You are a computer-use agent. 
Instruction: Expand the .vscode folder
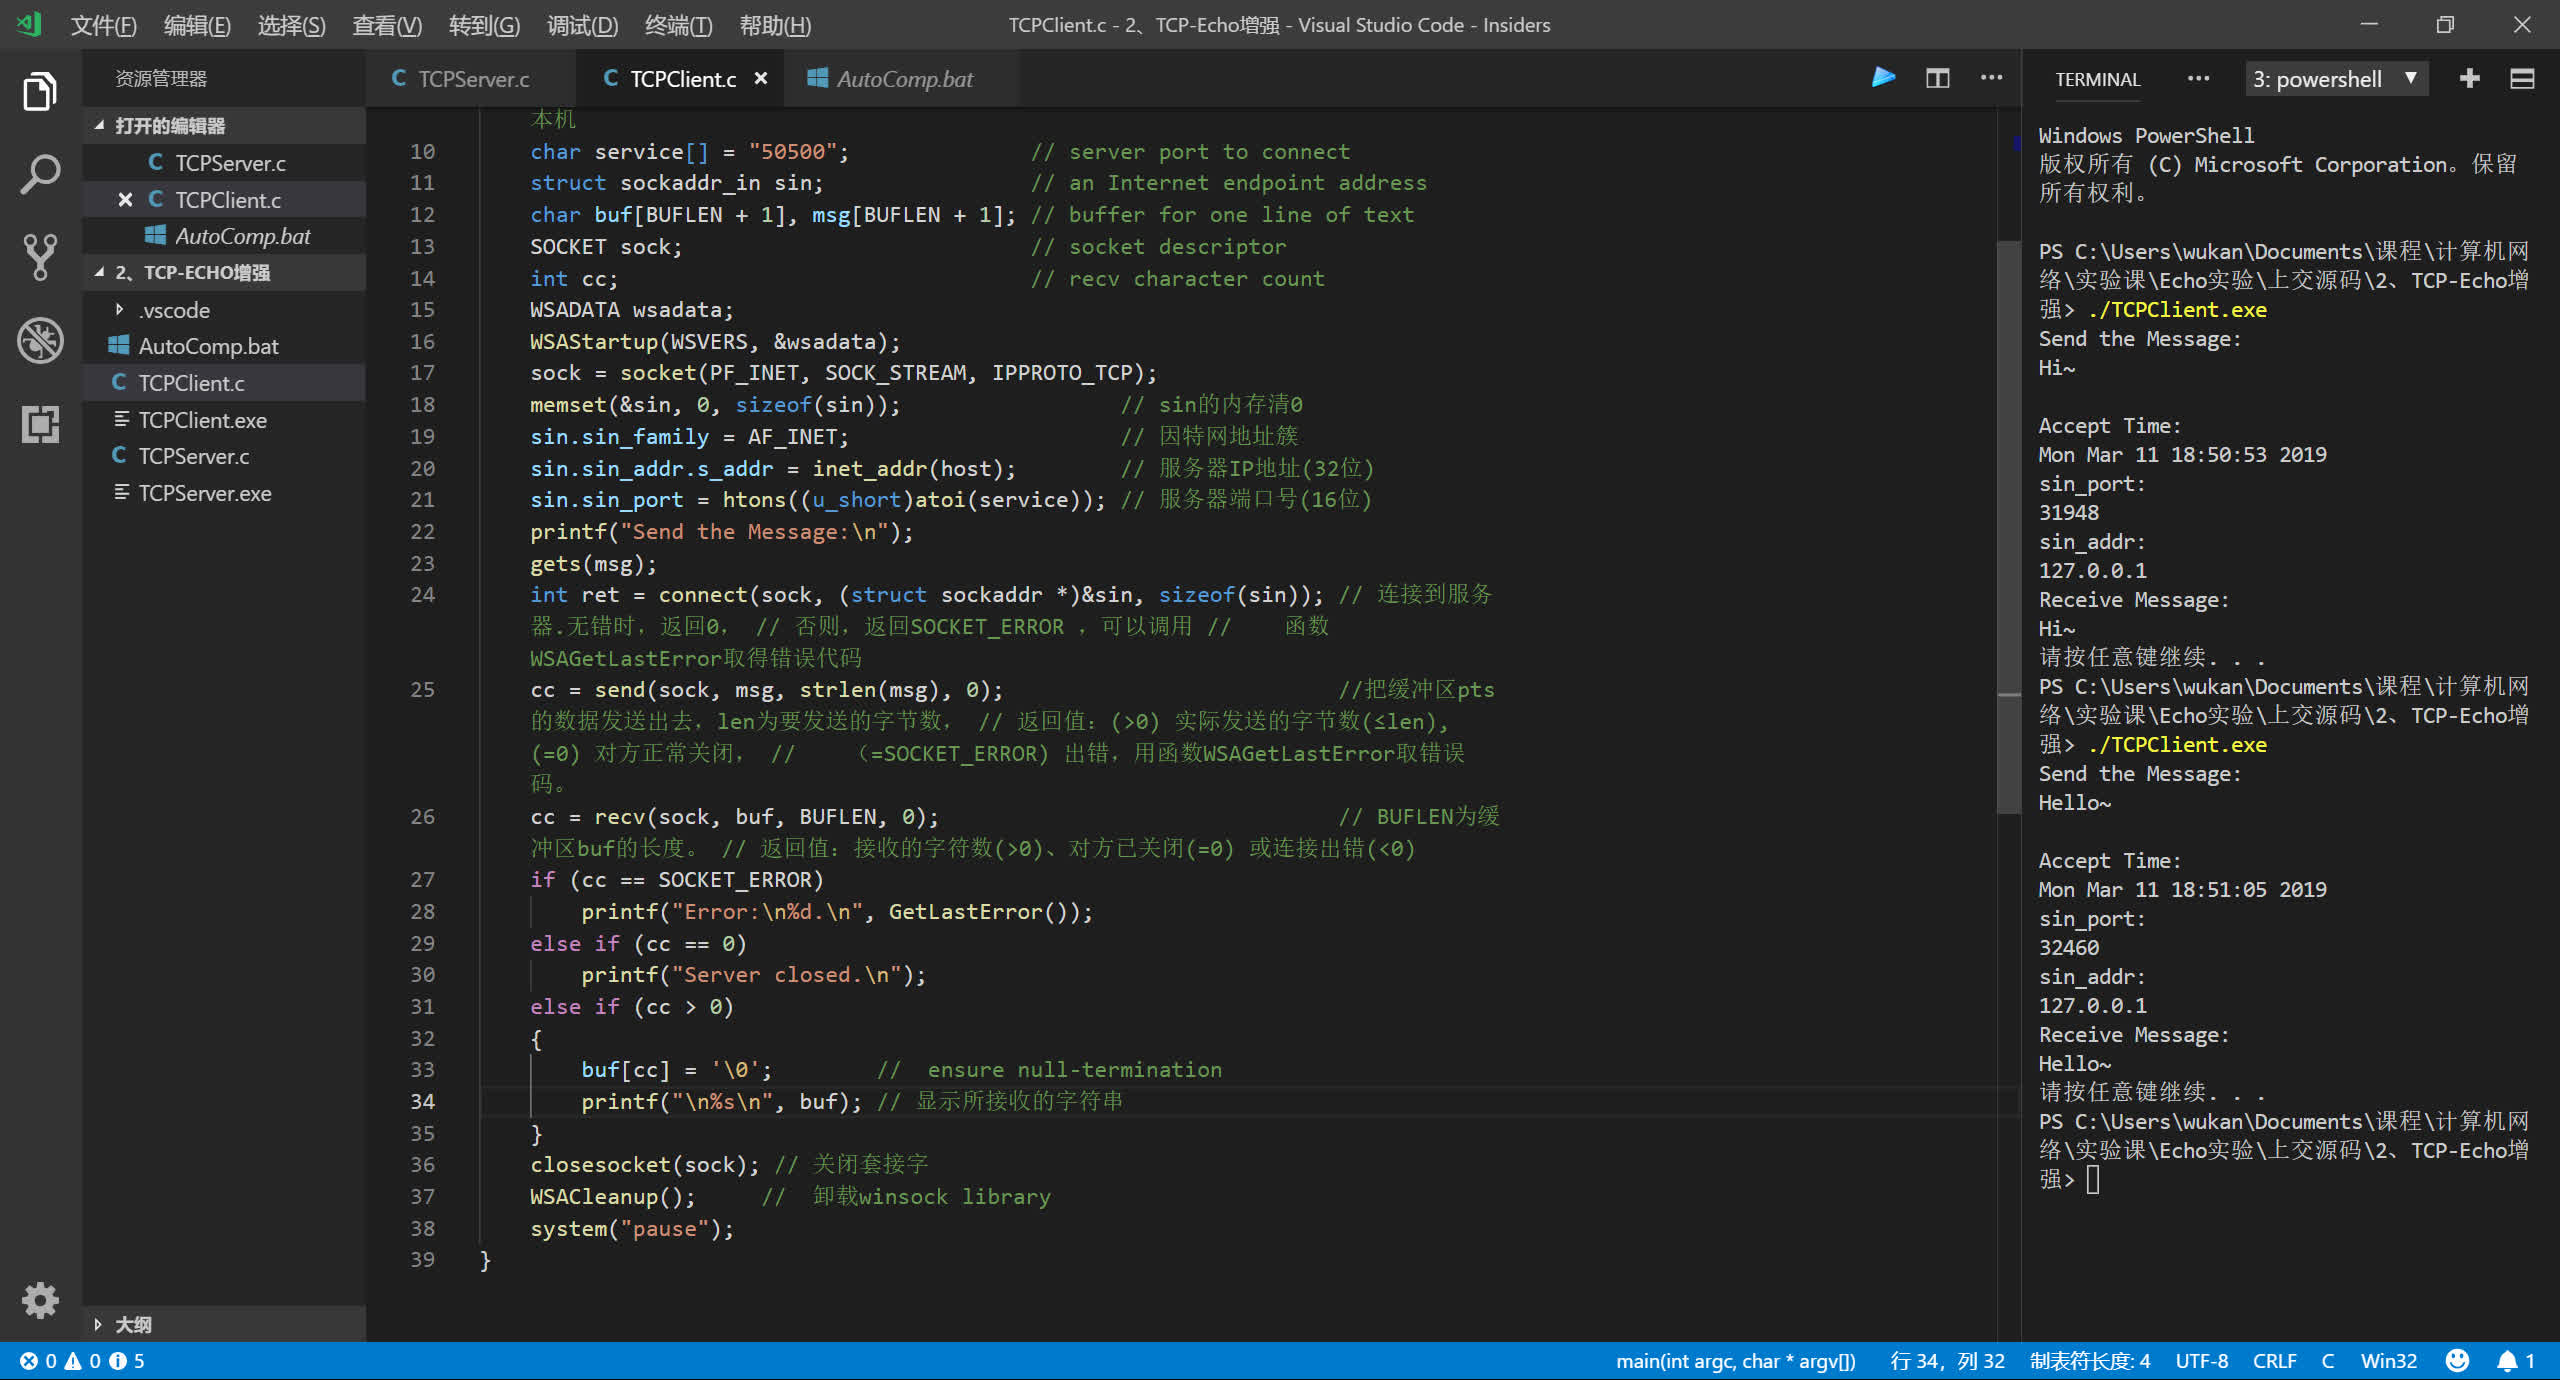coord(174,310)
